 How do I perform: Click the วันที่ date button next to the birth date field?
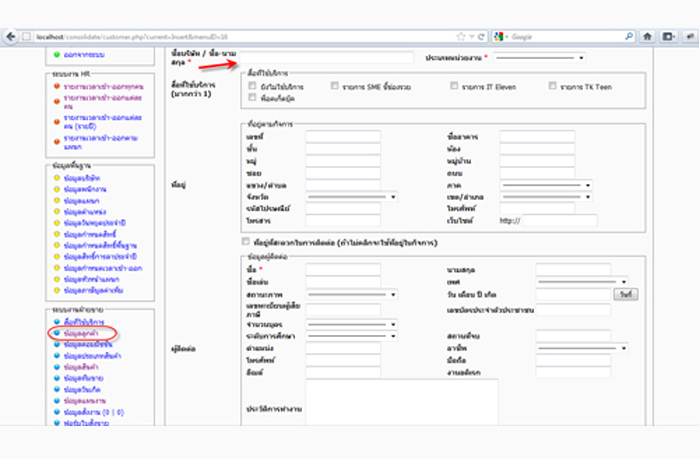click(x=625, y=294)
